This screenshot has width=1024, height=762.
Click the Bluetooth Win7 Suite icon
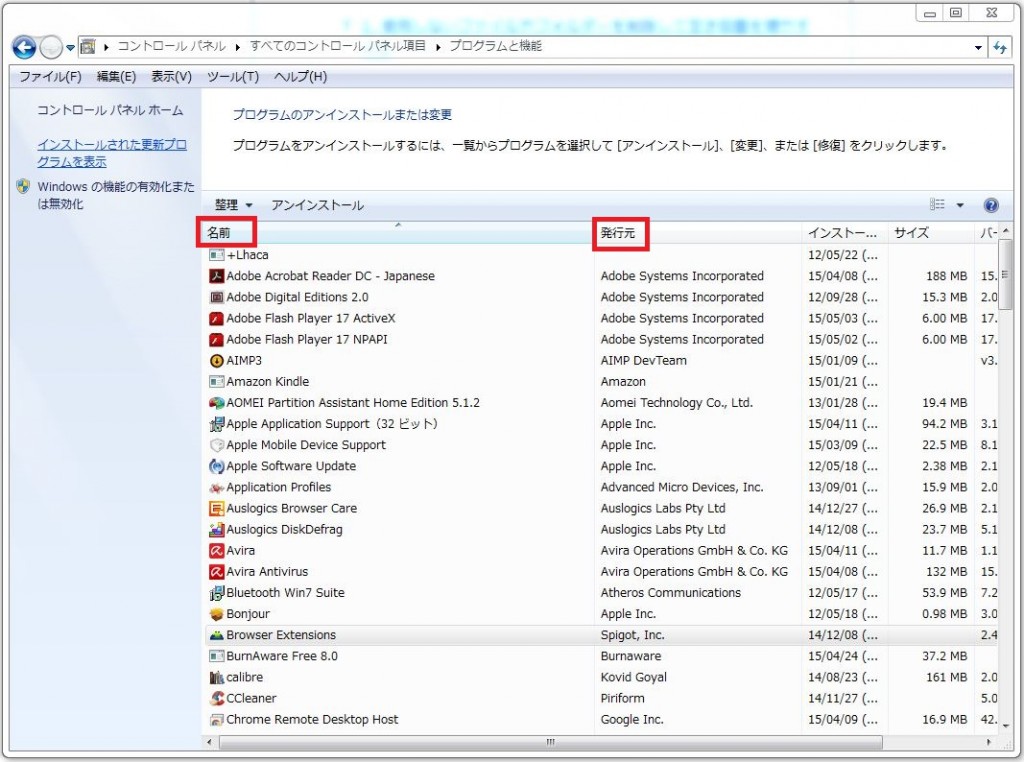[216, 593]
